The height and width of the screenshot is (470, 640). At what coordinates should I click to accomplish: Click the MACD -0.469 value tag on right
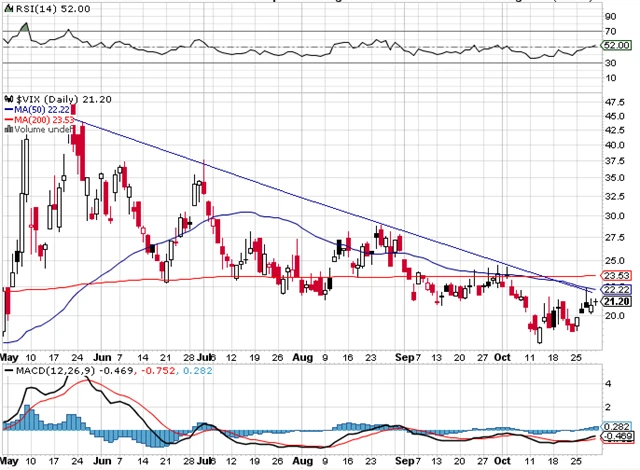pos(614,437)
